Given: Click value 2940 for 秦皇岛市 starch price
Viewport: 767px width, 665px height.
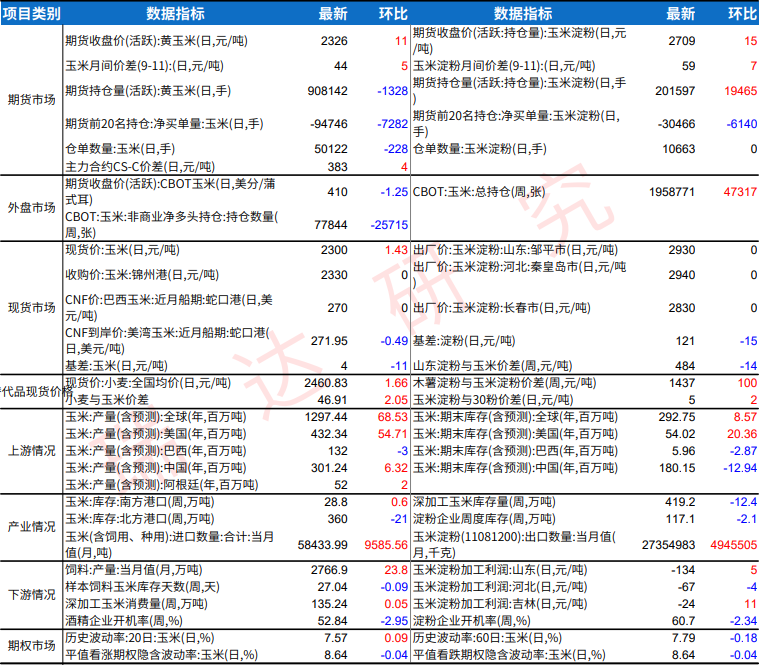Looking at the screenshot, I should click(682, 275).
